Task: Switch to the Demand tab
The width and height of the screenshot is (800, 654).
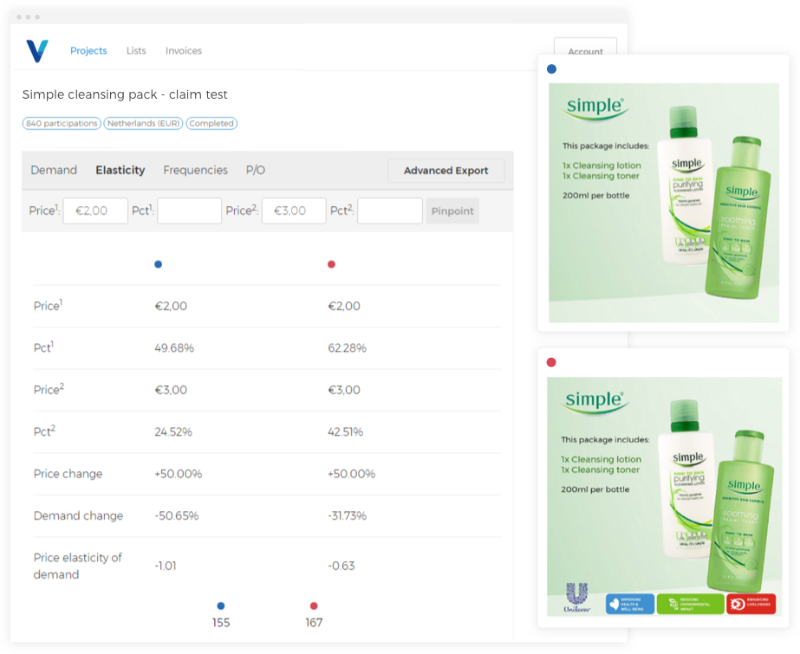Action: [54, 170]
